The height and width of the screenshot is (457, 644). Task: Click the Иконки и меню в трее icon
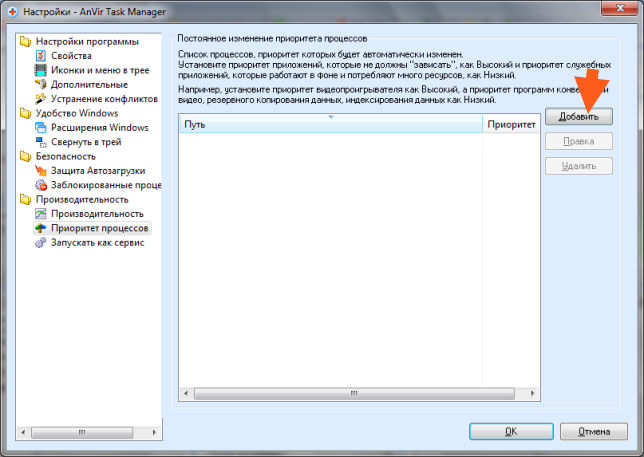(x=41, y=70)
